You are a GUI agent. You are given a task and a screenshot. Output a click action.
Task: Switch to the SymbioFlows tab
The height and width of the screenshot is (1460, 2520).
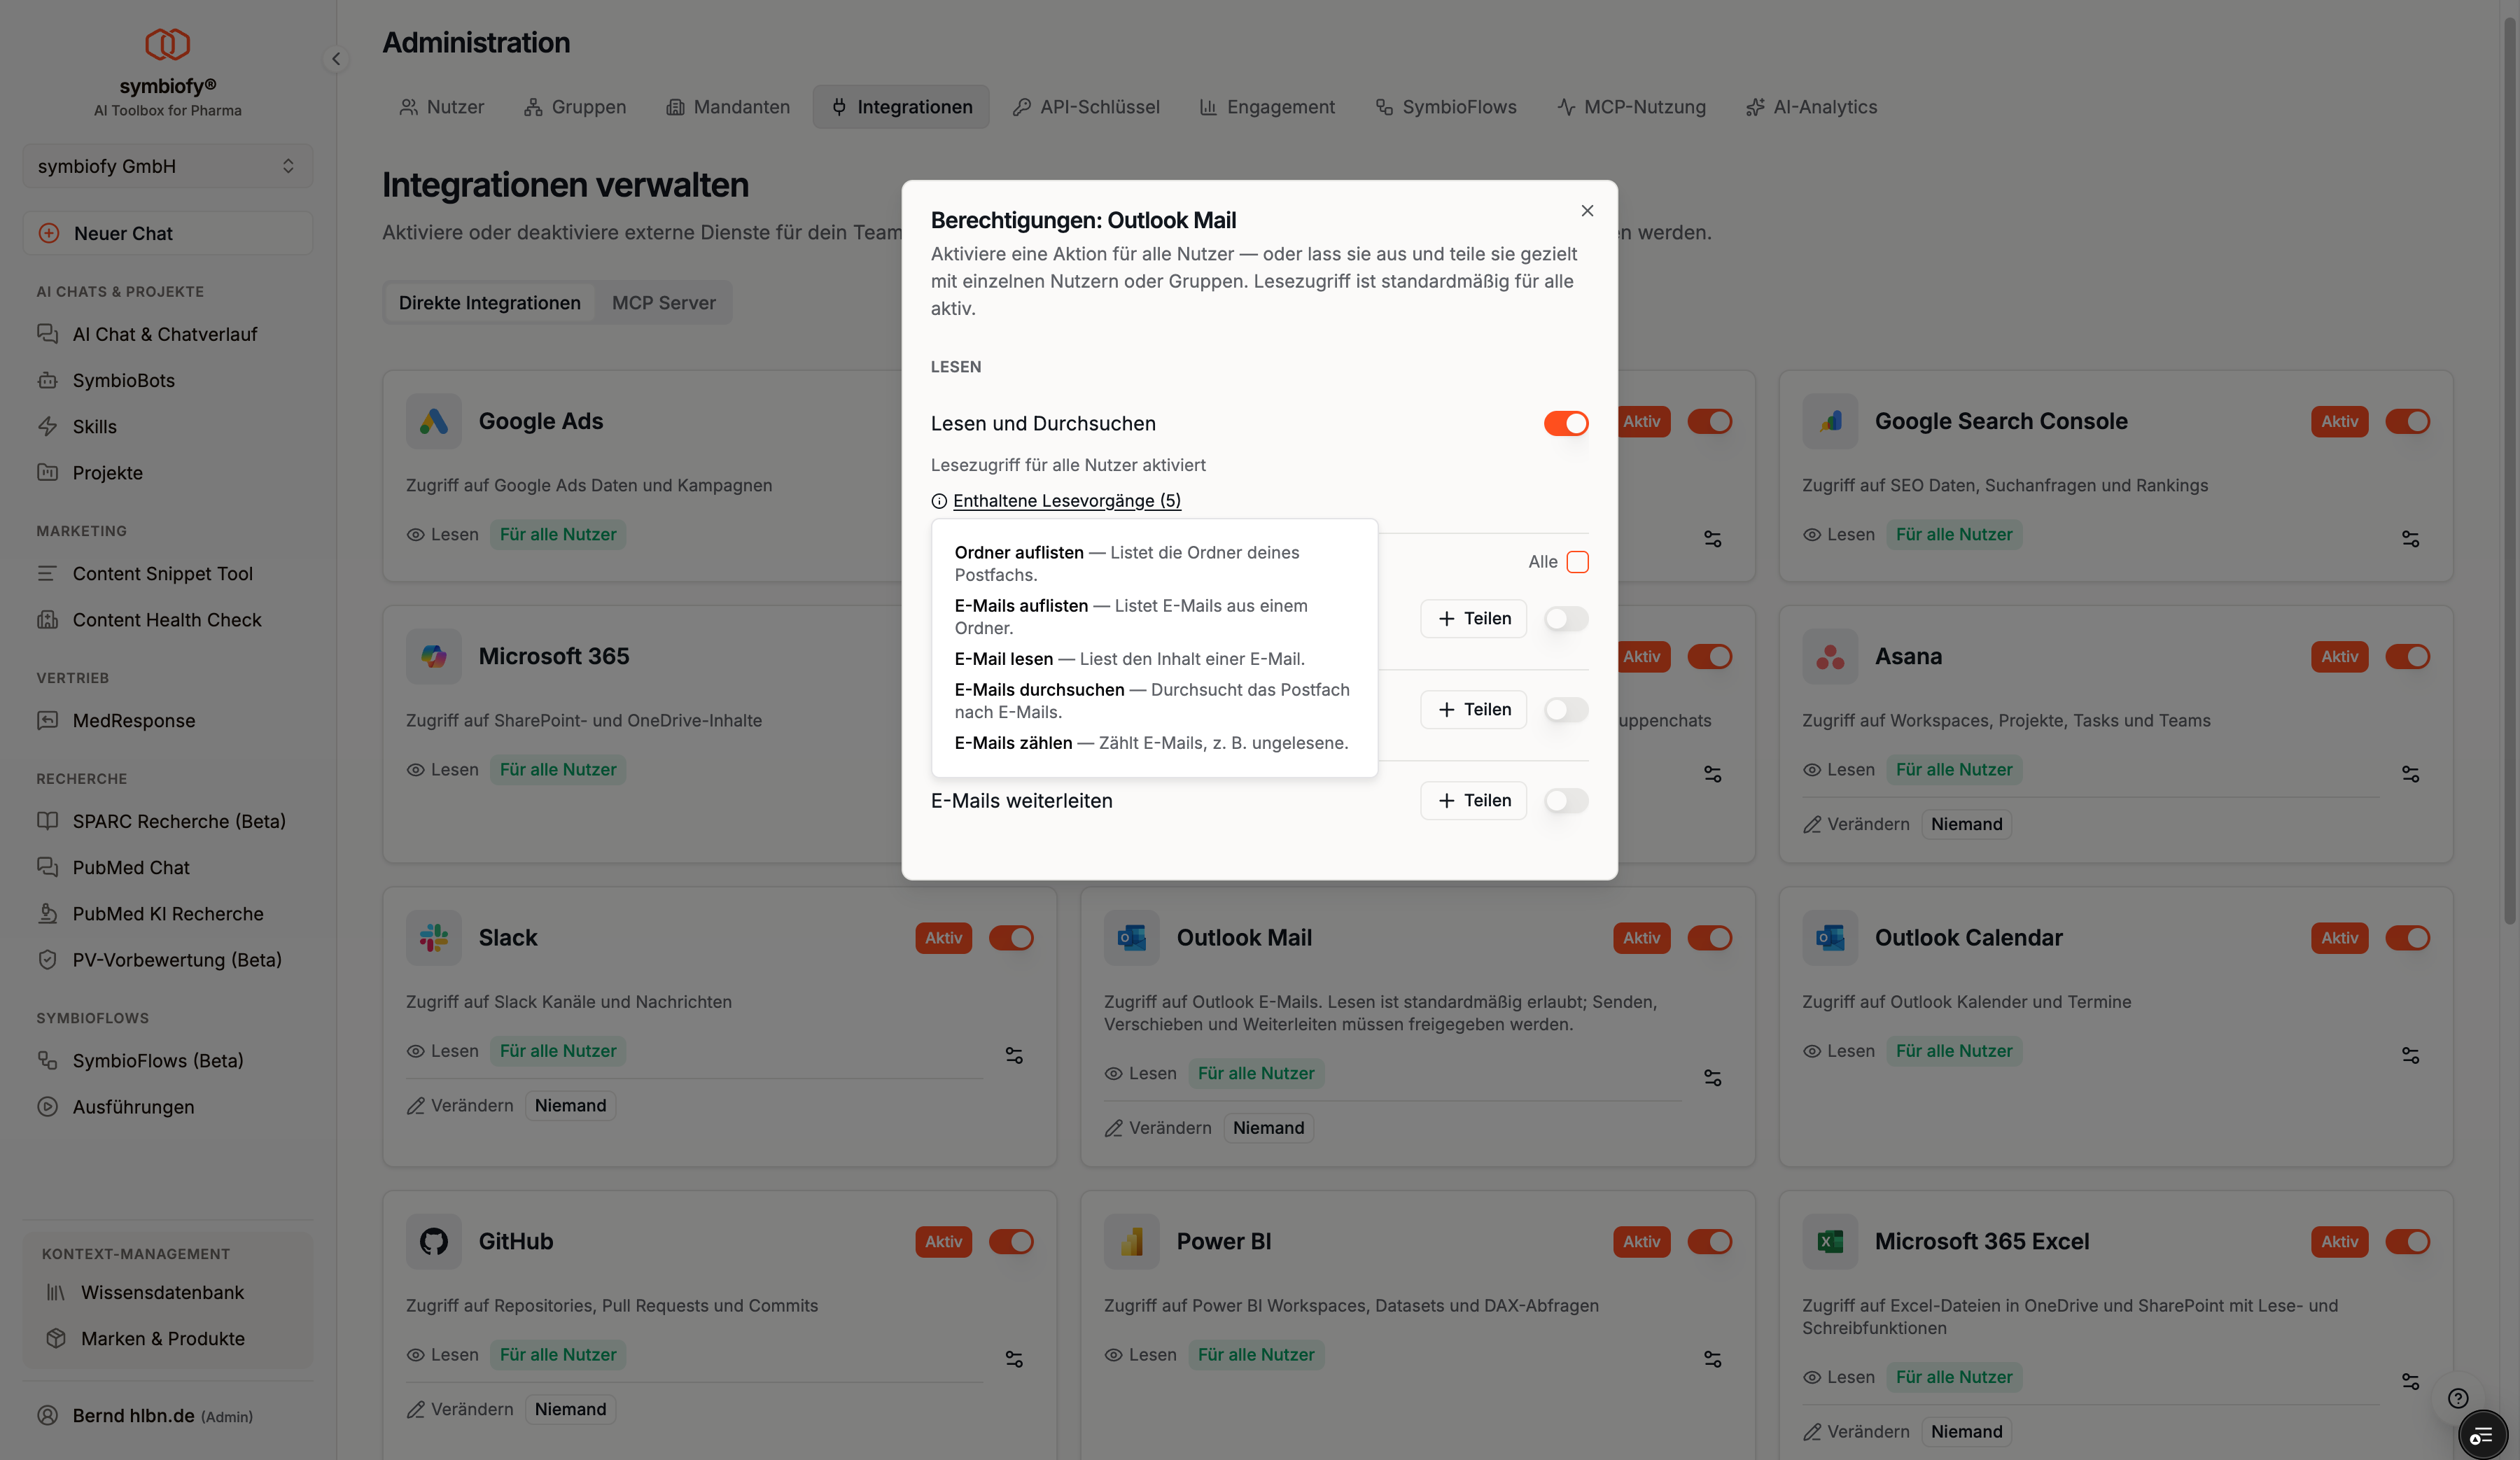pos(1446,107)
